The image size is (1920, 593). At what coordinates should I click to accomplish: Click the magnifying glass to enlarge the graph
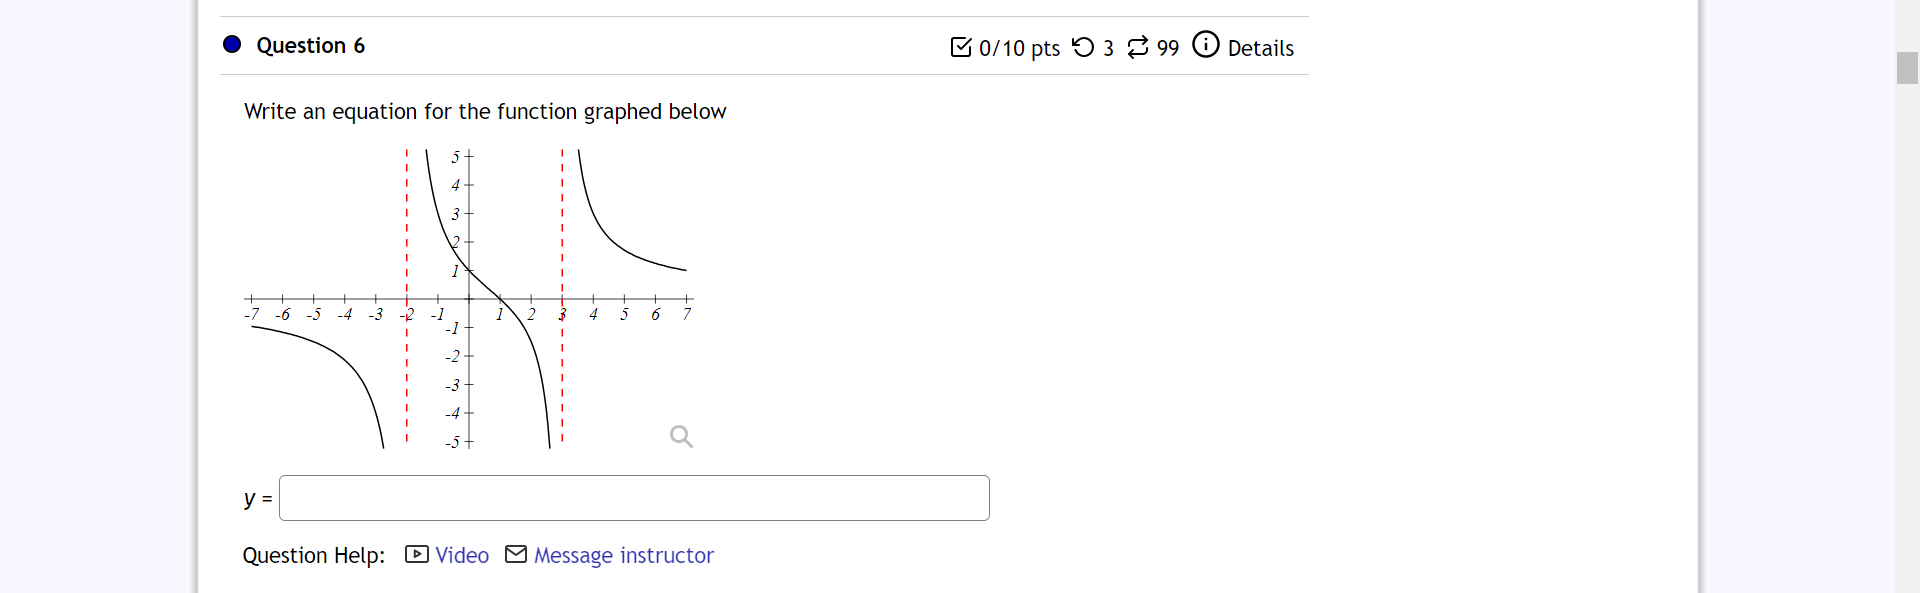tap(681, 437)
